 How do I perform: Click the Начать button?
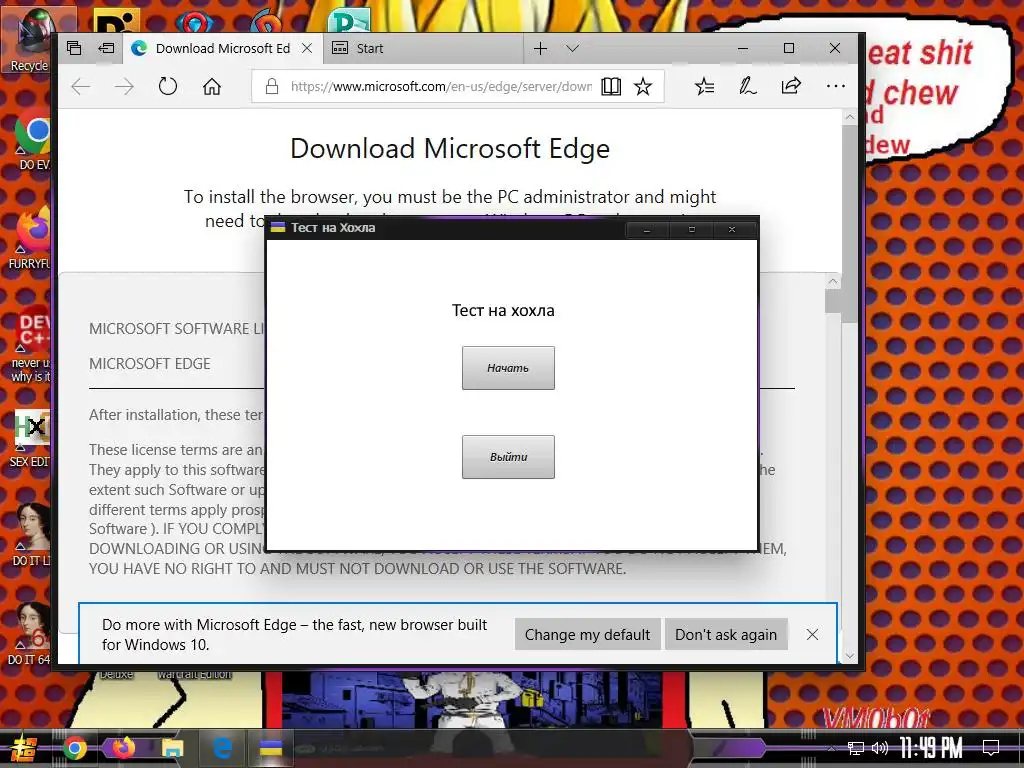click(x=508, y=368)
